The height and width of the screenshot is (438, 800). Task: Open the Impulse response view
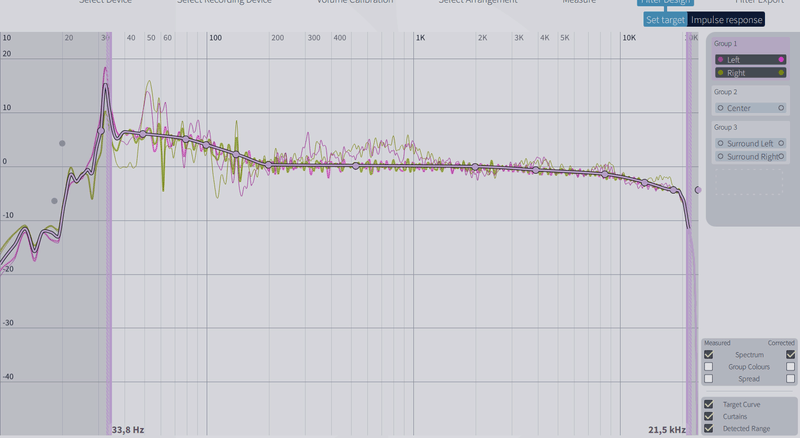(x=726, y=20)
